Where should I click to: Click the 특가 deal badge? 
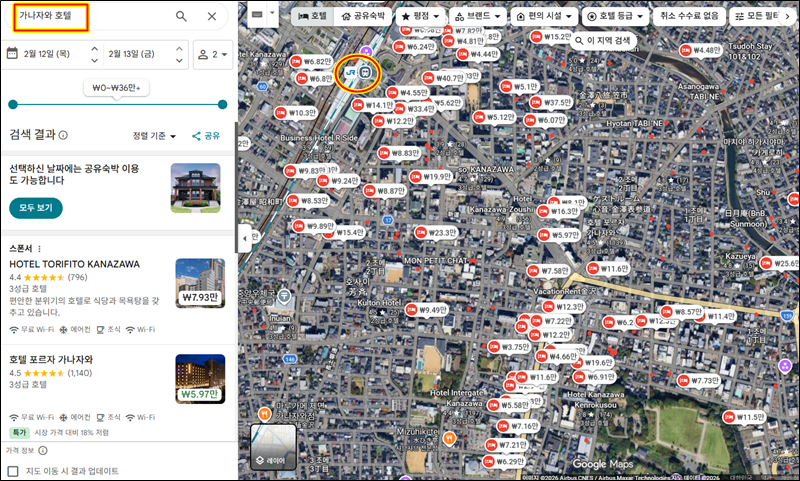click(19, 433)
